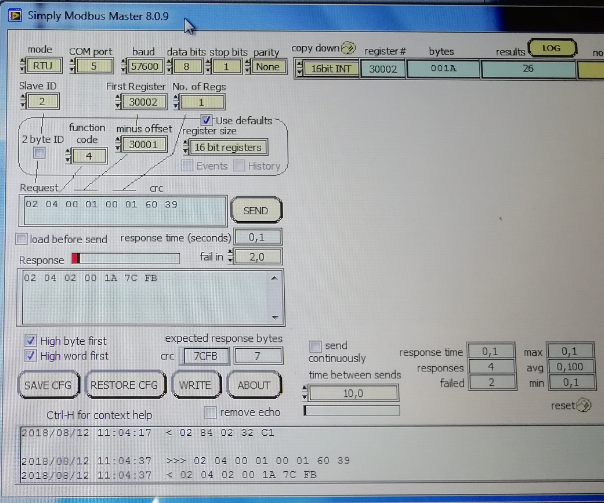604x503 pixels.
Task: Click SAVE CFG button
Action: pyautogui.click(x=48, y=384)
